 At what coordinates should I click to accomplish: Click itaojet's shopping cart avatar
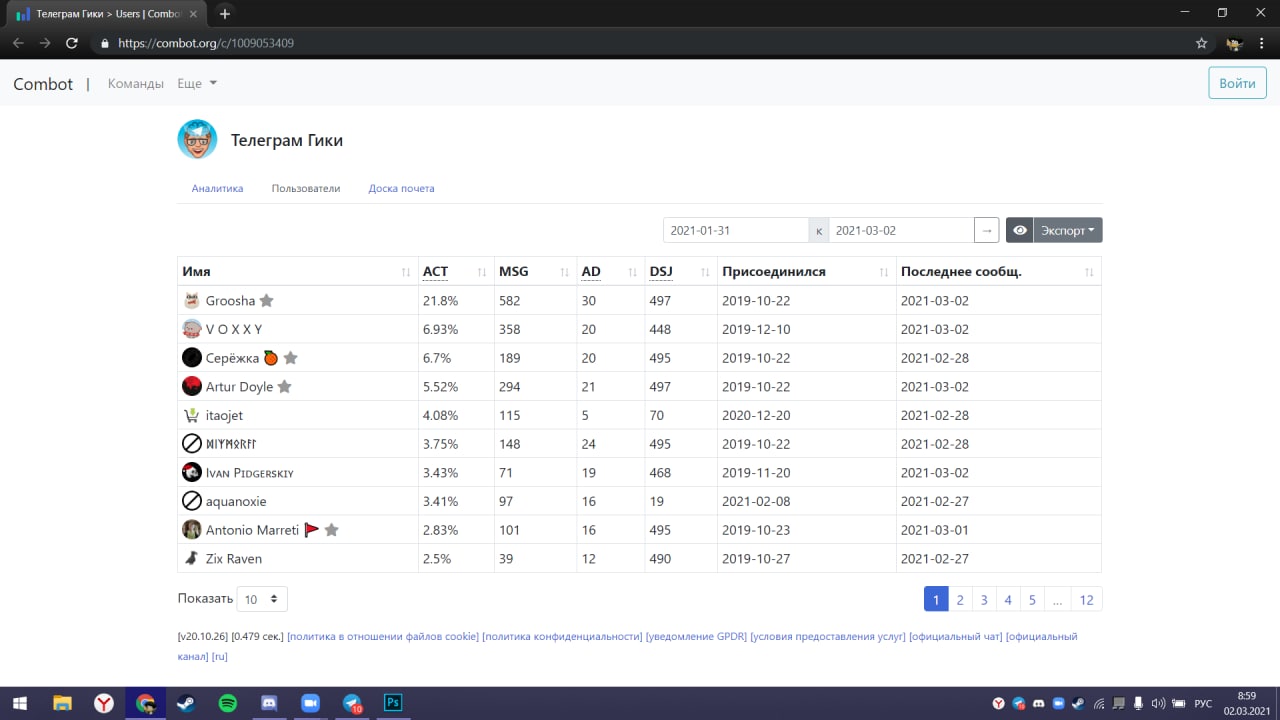[192, 415]
